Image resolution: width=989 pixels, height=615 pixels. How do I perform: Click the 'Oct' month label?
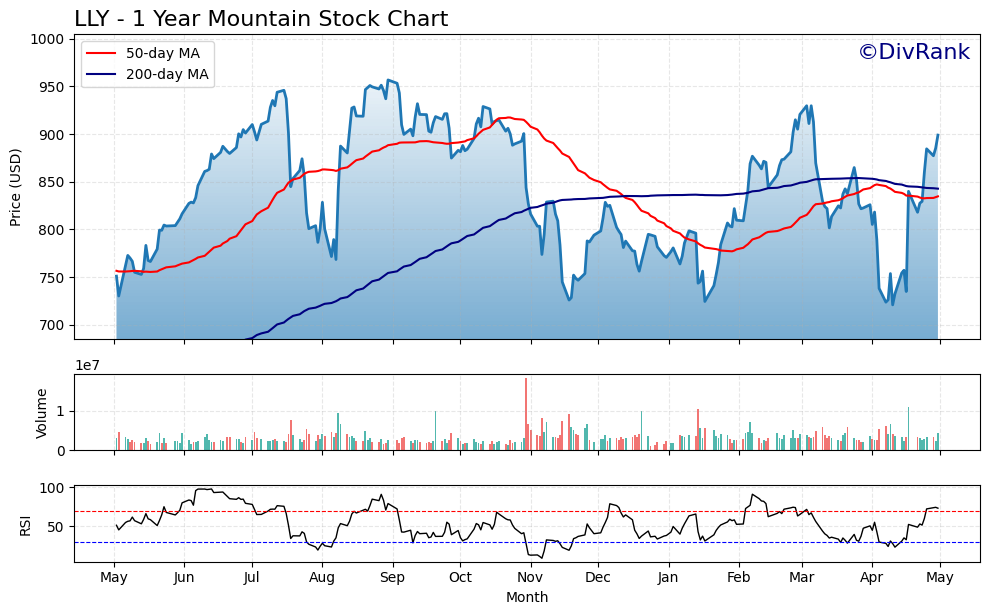(460, 578)
